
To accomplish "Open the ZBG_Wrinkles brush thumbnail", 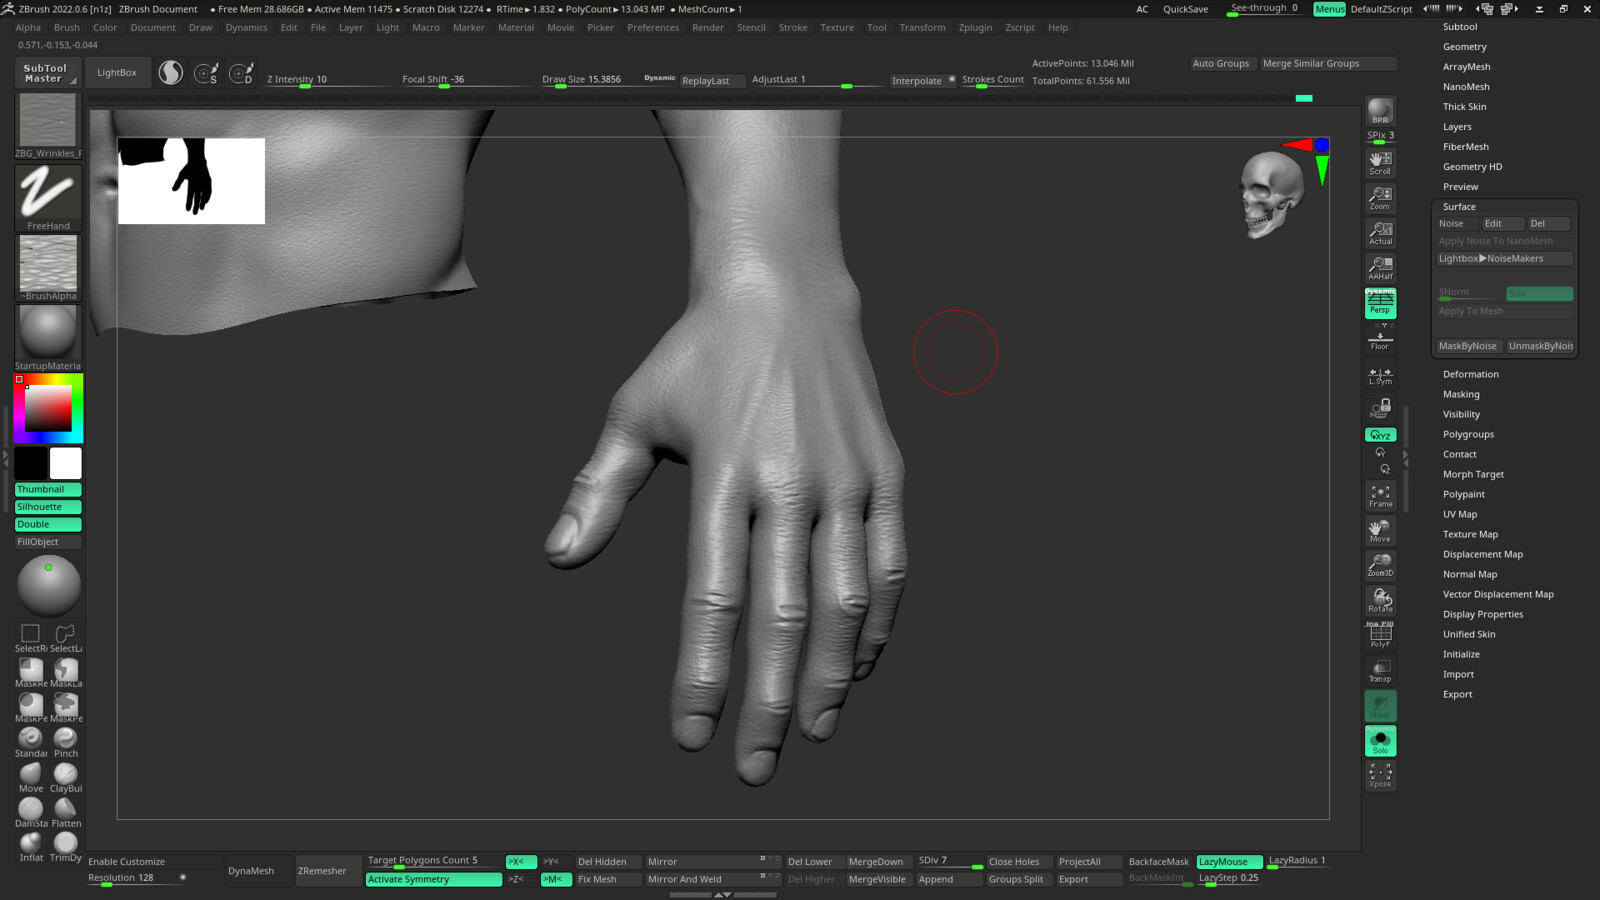I will pos(48,126).
